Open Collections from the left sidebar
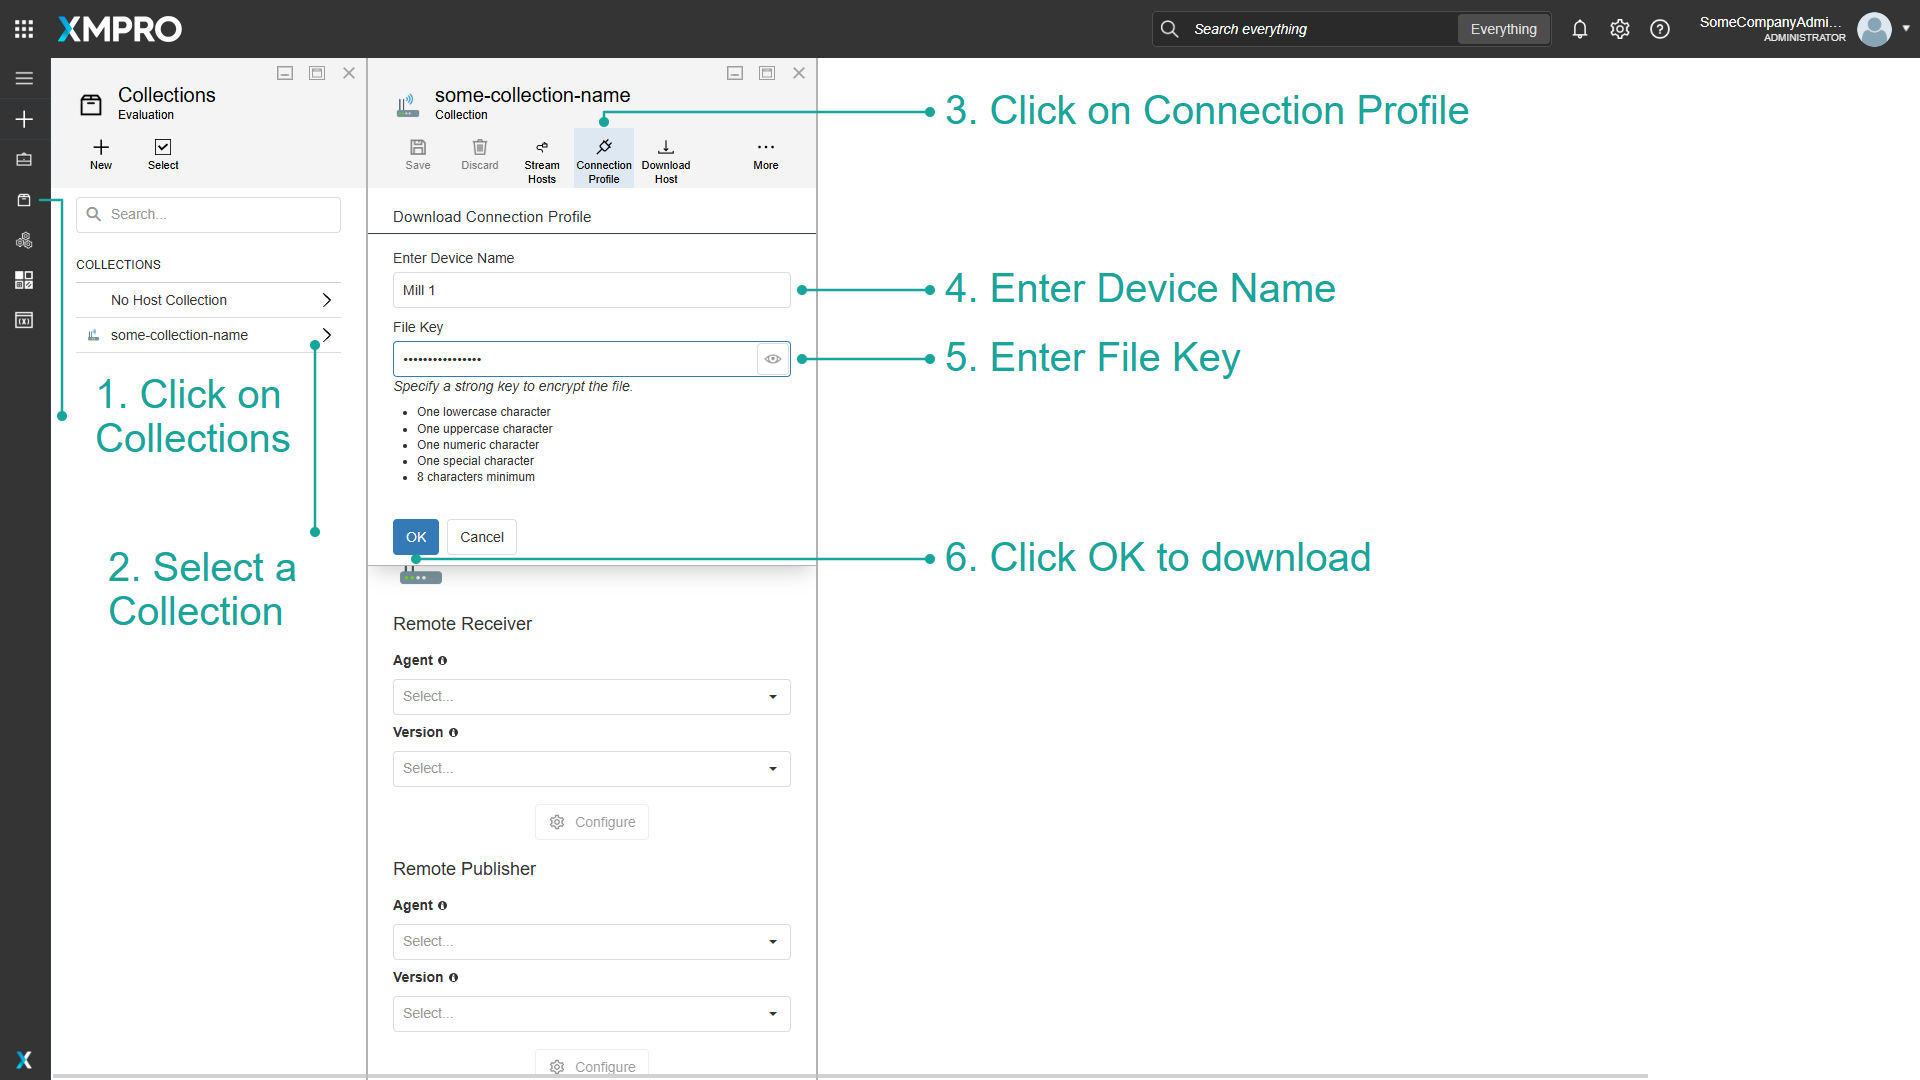 click(24, 200)
